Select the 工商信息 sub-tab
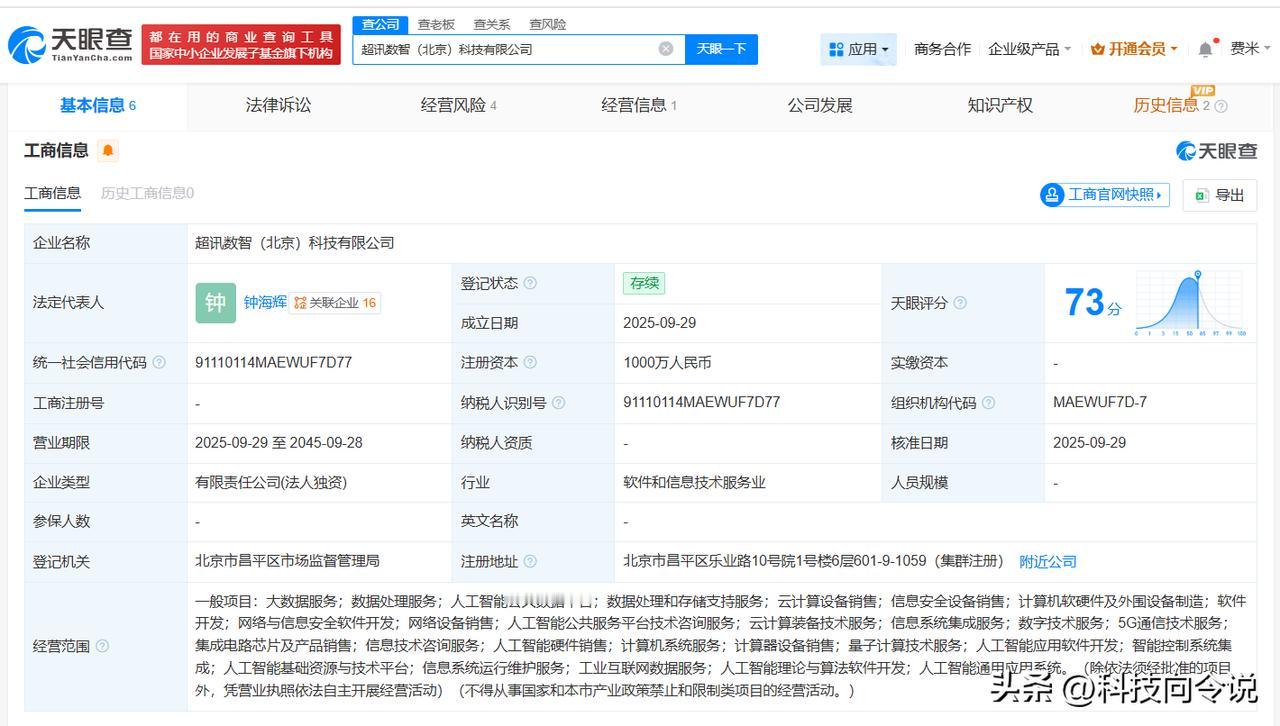This screenshot has width=1280, height=726. pyautogui.click(x=52, y=194)
